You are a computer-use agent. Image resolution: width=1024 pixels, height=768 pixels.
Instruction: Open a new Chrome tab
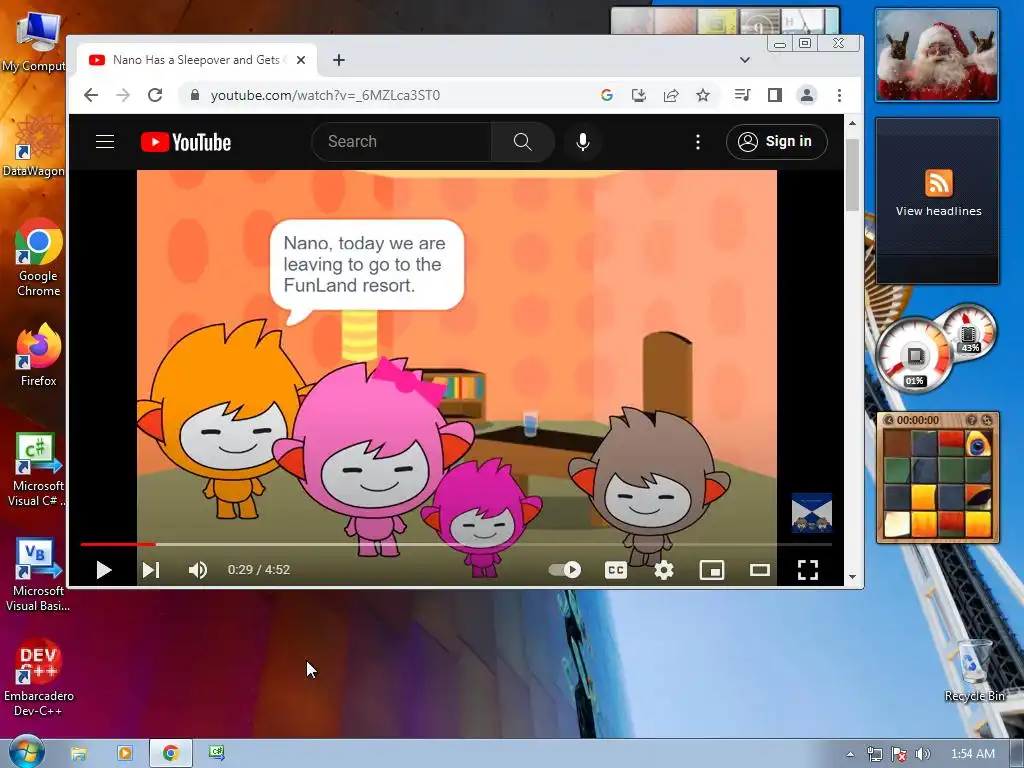[338, 60]
